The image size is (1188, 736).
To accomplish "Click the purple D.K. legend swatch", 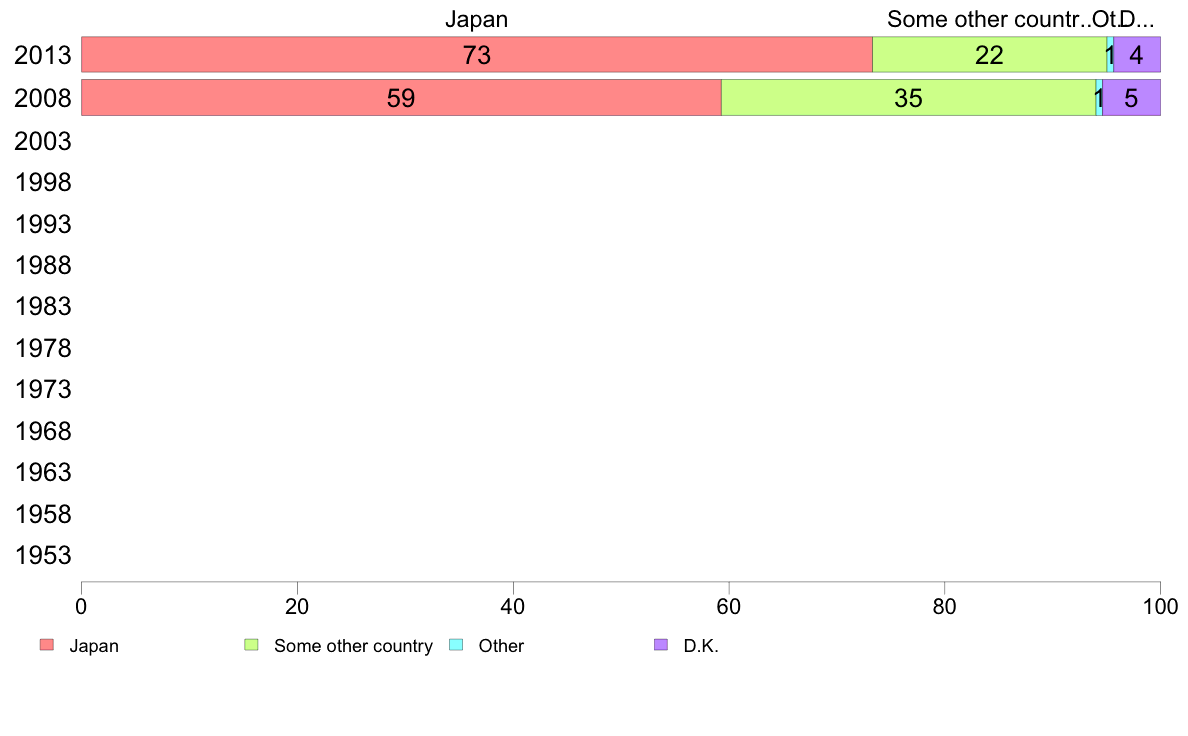I will 661,645.
